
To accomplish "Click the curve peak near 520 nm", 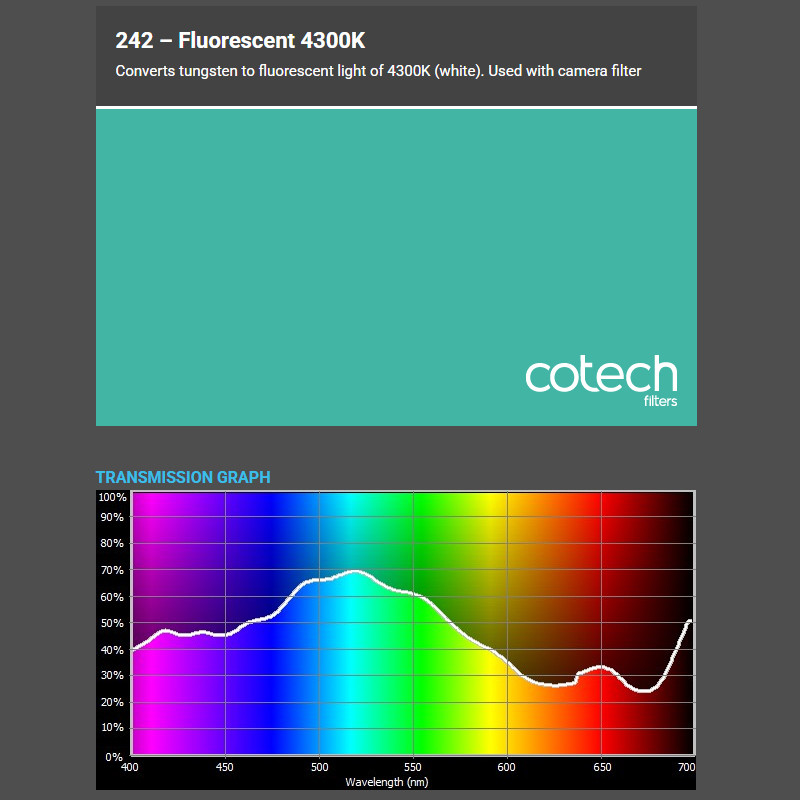I will click(x=355, y=572).
